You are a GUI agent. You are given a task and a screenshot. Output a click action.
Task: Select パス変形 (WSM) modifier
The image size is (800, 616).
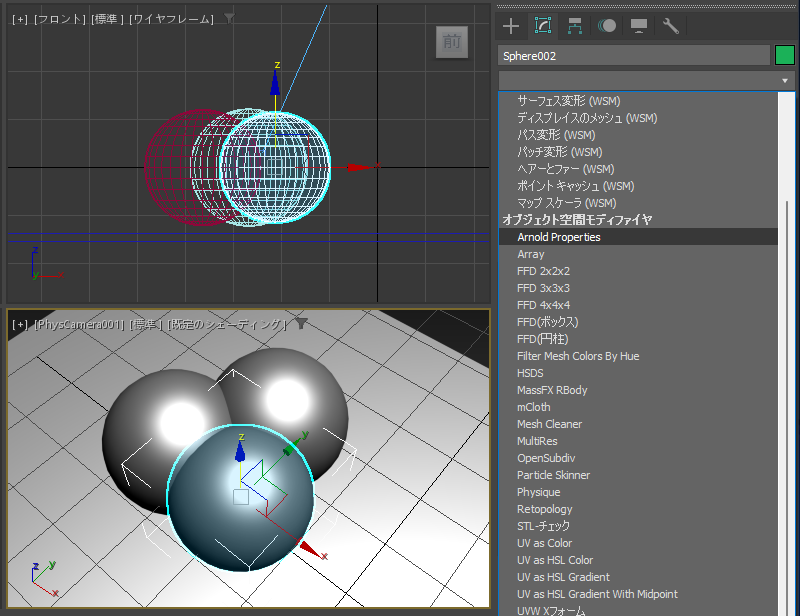tap(638, 135)
